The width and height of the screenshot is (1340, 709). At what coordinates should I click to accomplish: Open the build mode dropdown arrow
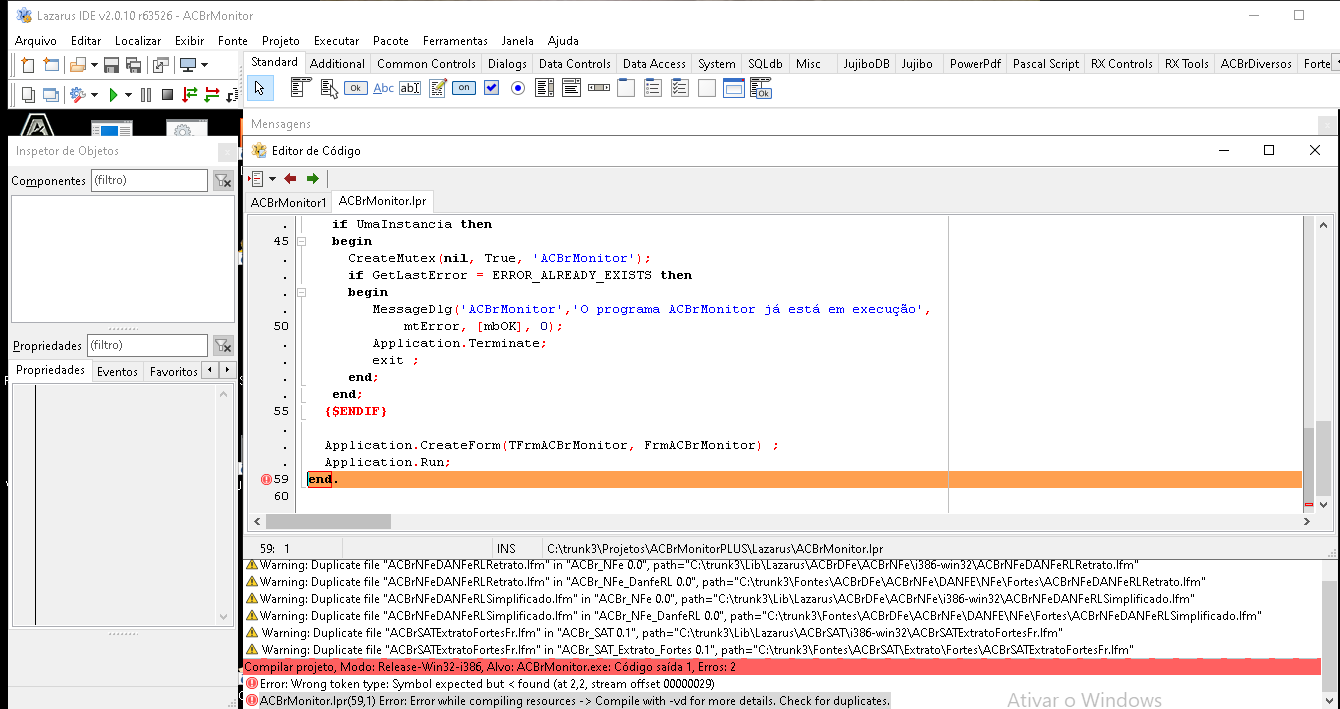point(95,95)
